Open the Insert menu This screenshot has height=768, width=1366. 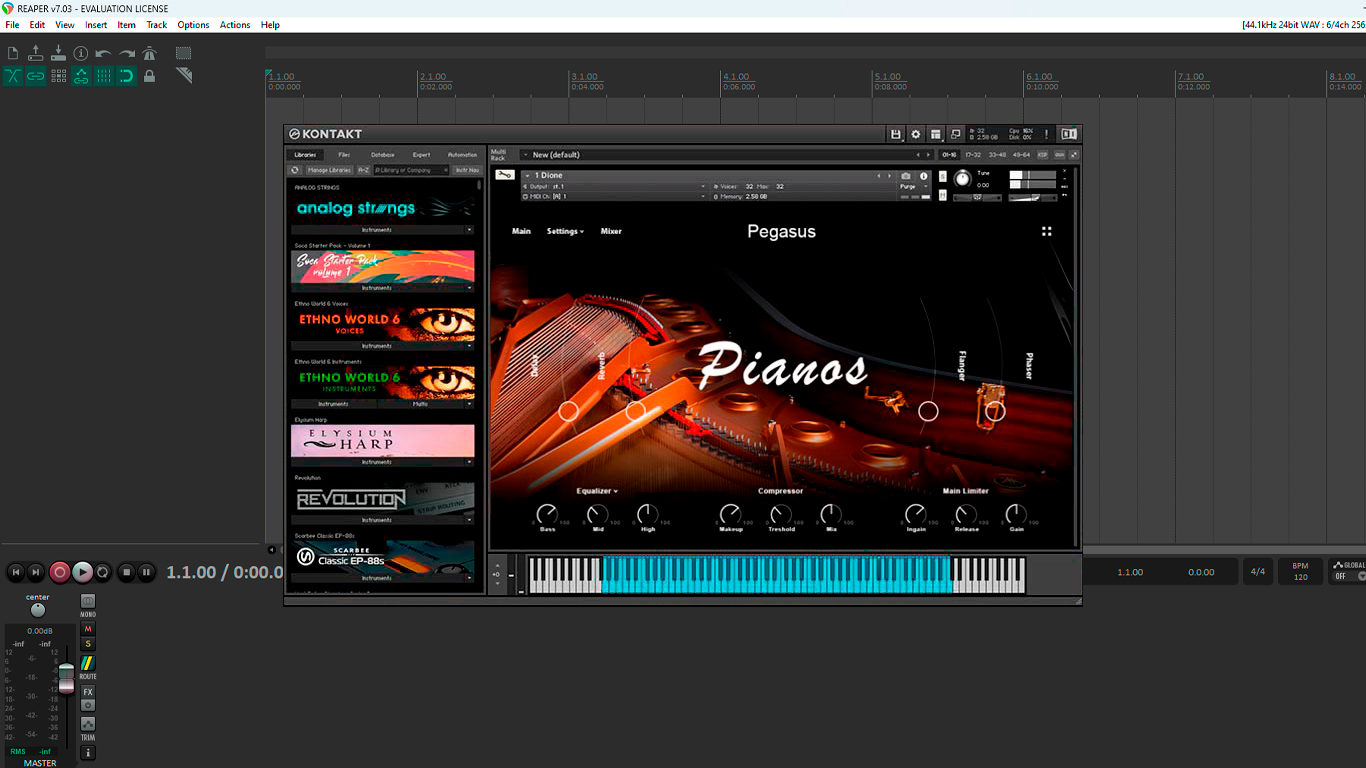click(96, 25)
